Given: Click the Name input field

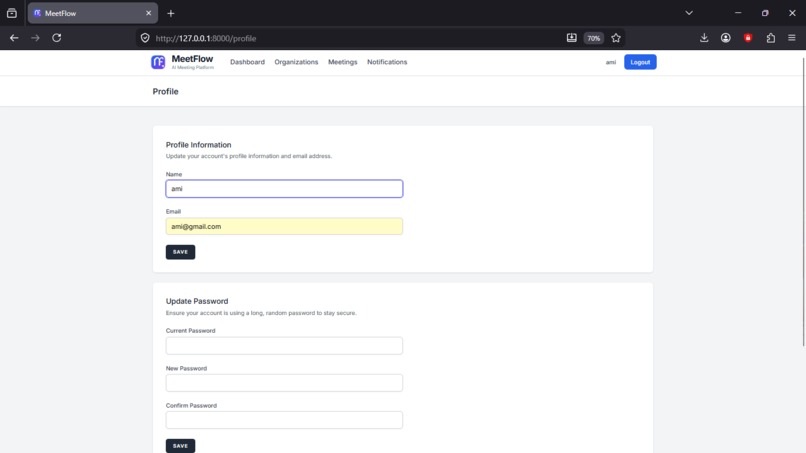Looking at the screenshot, I should tap(284, 189).
